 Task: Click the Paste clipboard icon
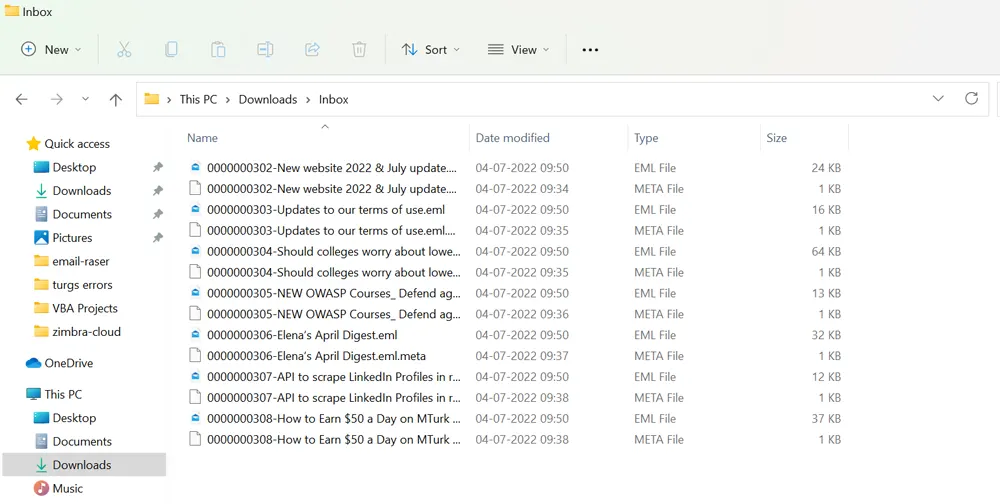pos(218,49)
